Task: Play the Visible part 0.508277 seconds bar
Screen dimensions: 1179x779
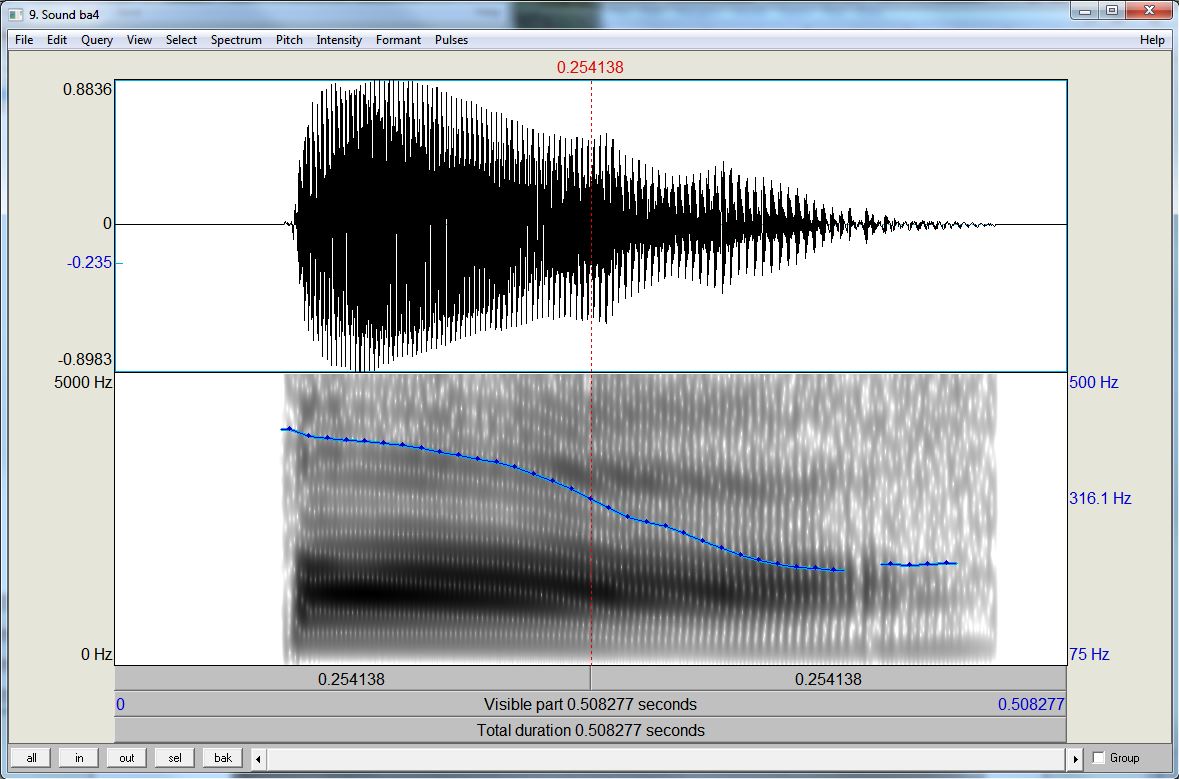Action: pos(590,705)
